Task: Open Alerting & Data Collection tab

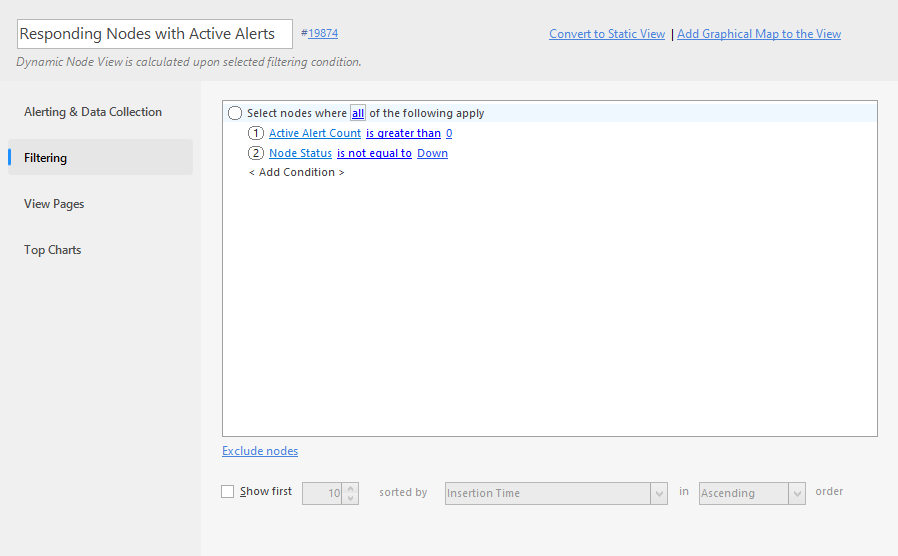Action: [93, 112]
